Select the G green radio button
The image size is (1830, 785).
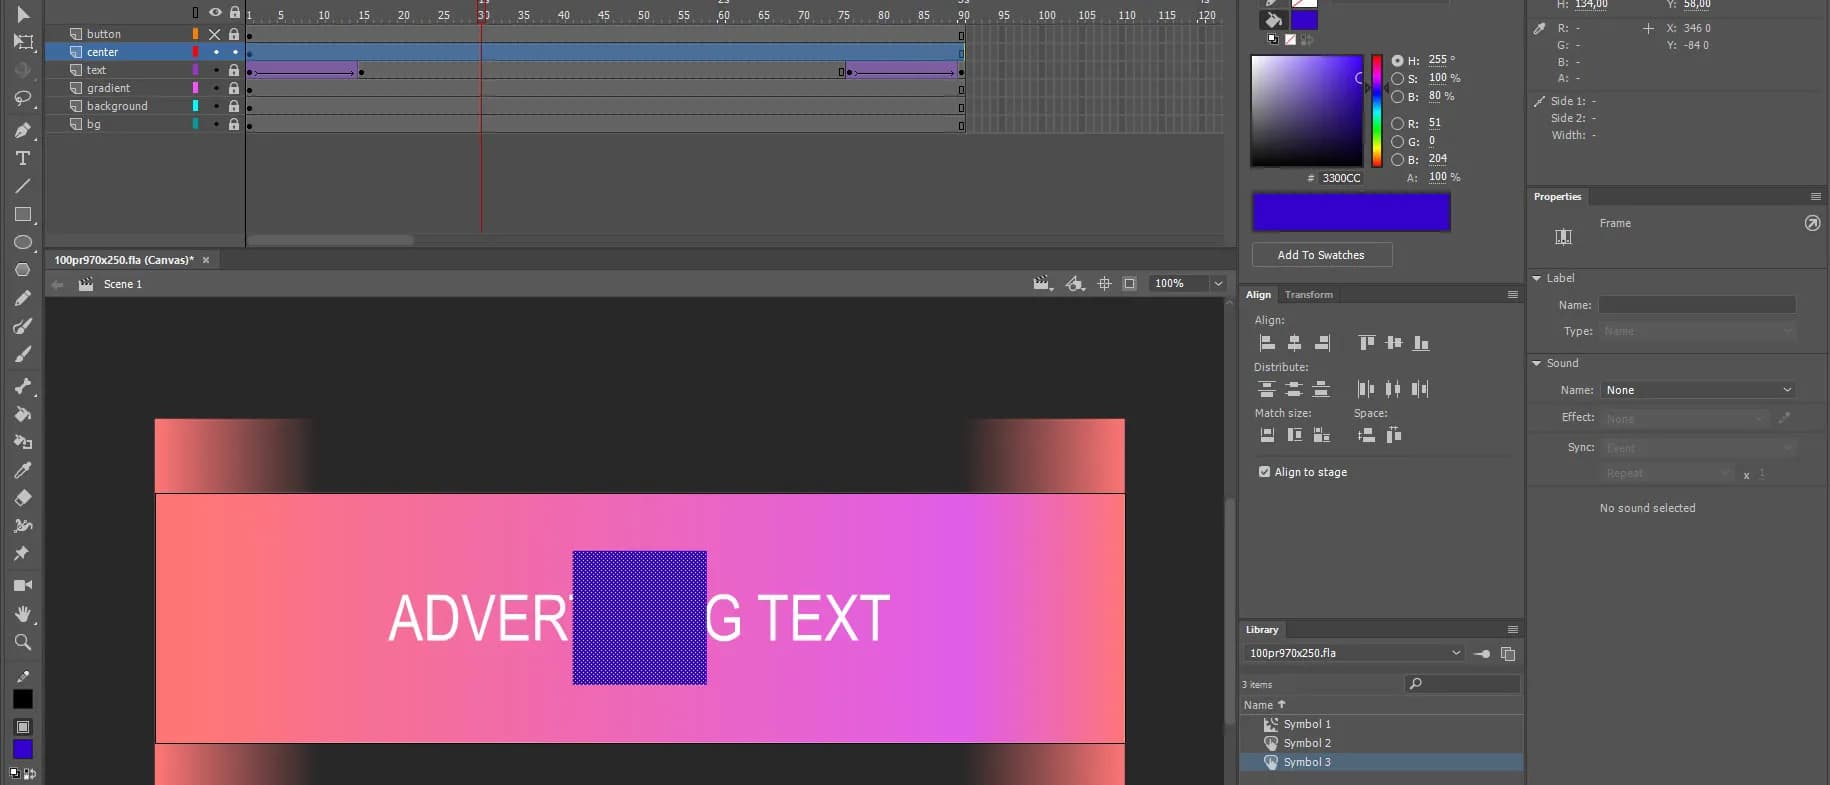(x=1397, y=142)
